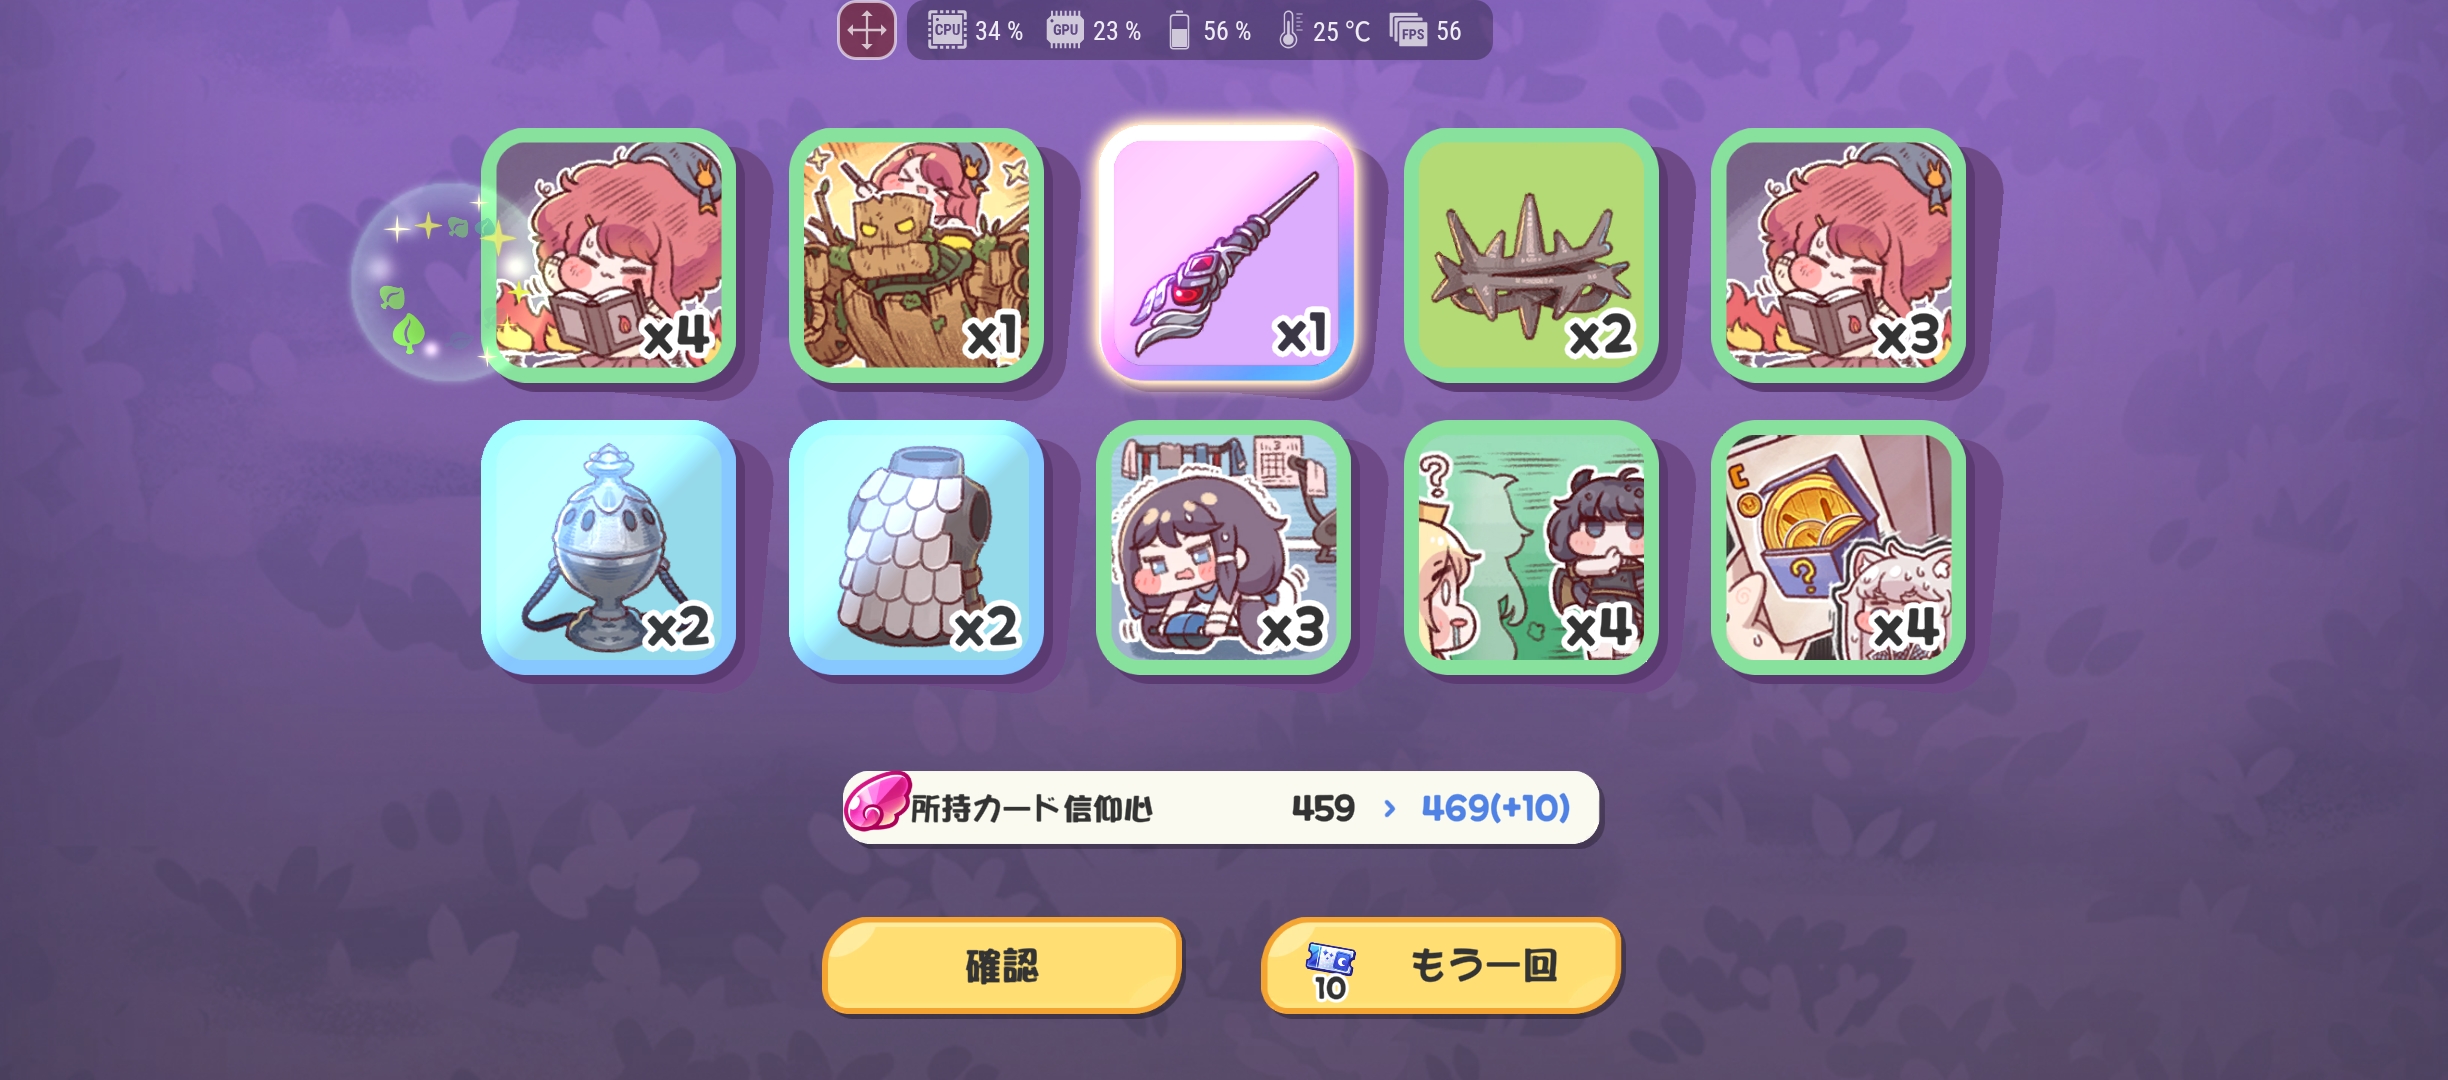Click the overlay move crosshair handle
The image size is (2448, 1080).
tap(866, 31)
